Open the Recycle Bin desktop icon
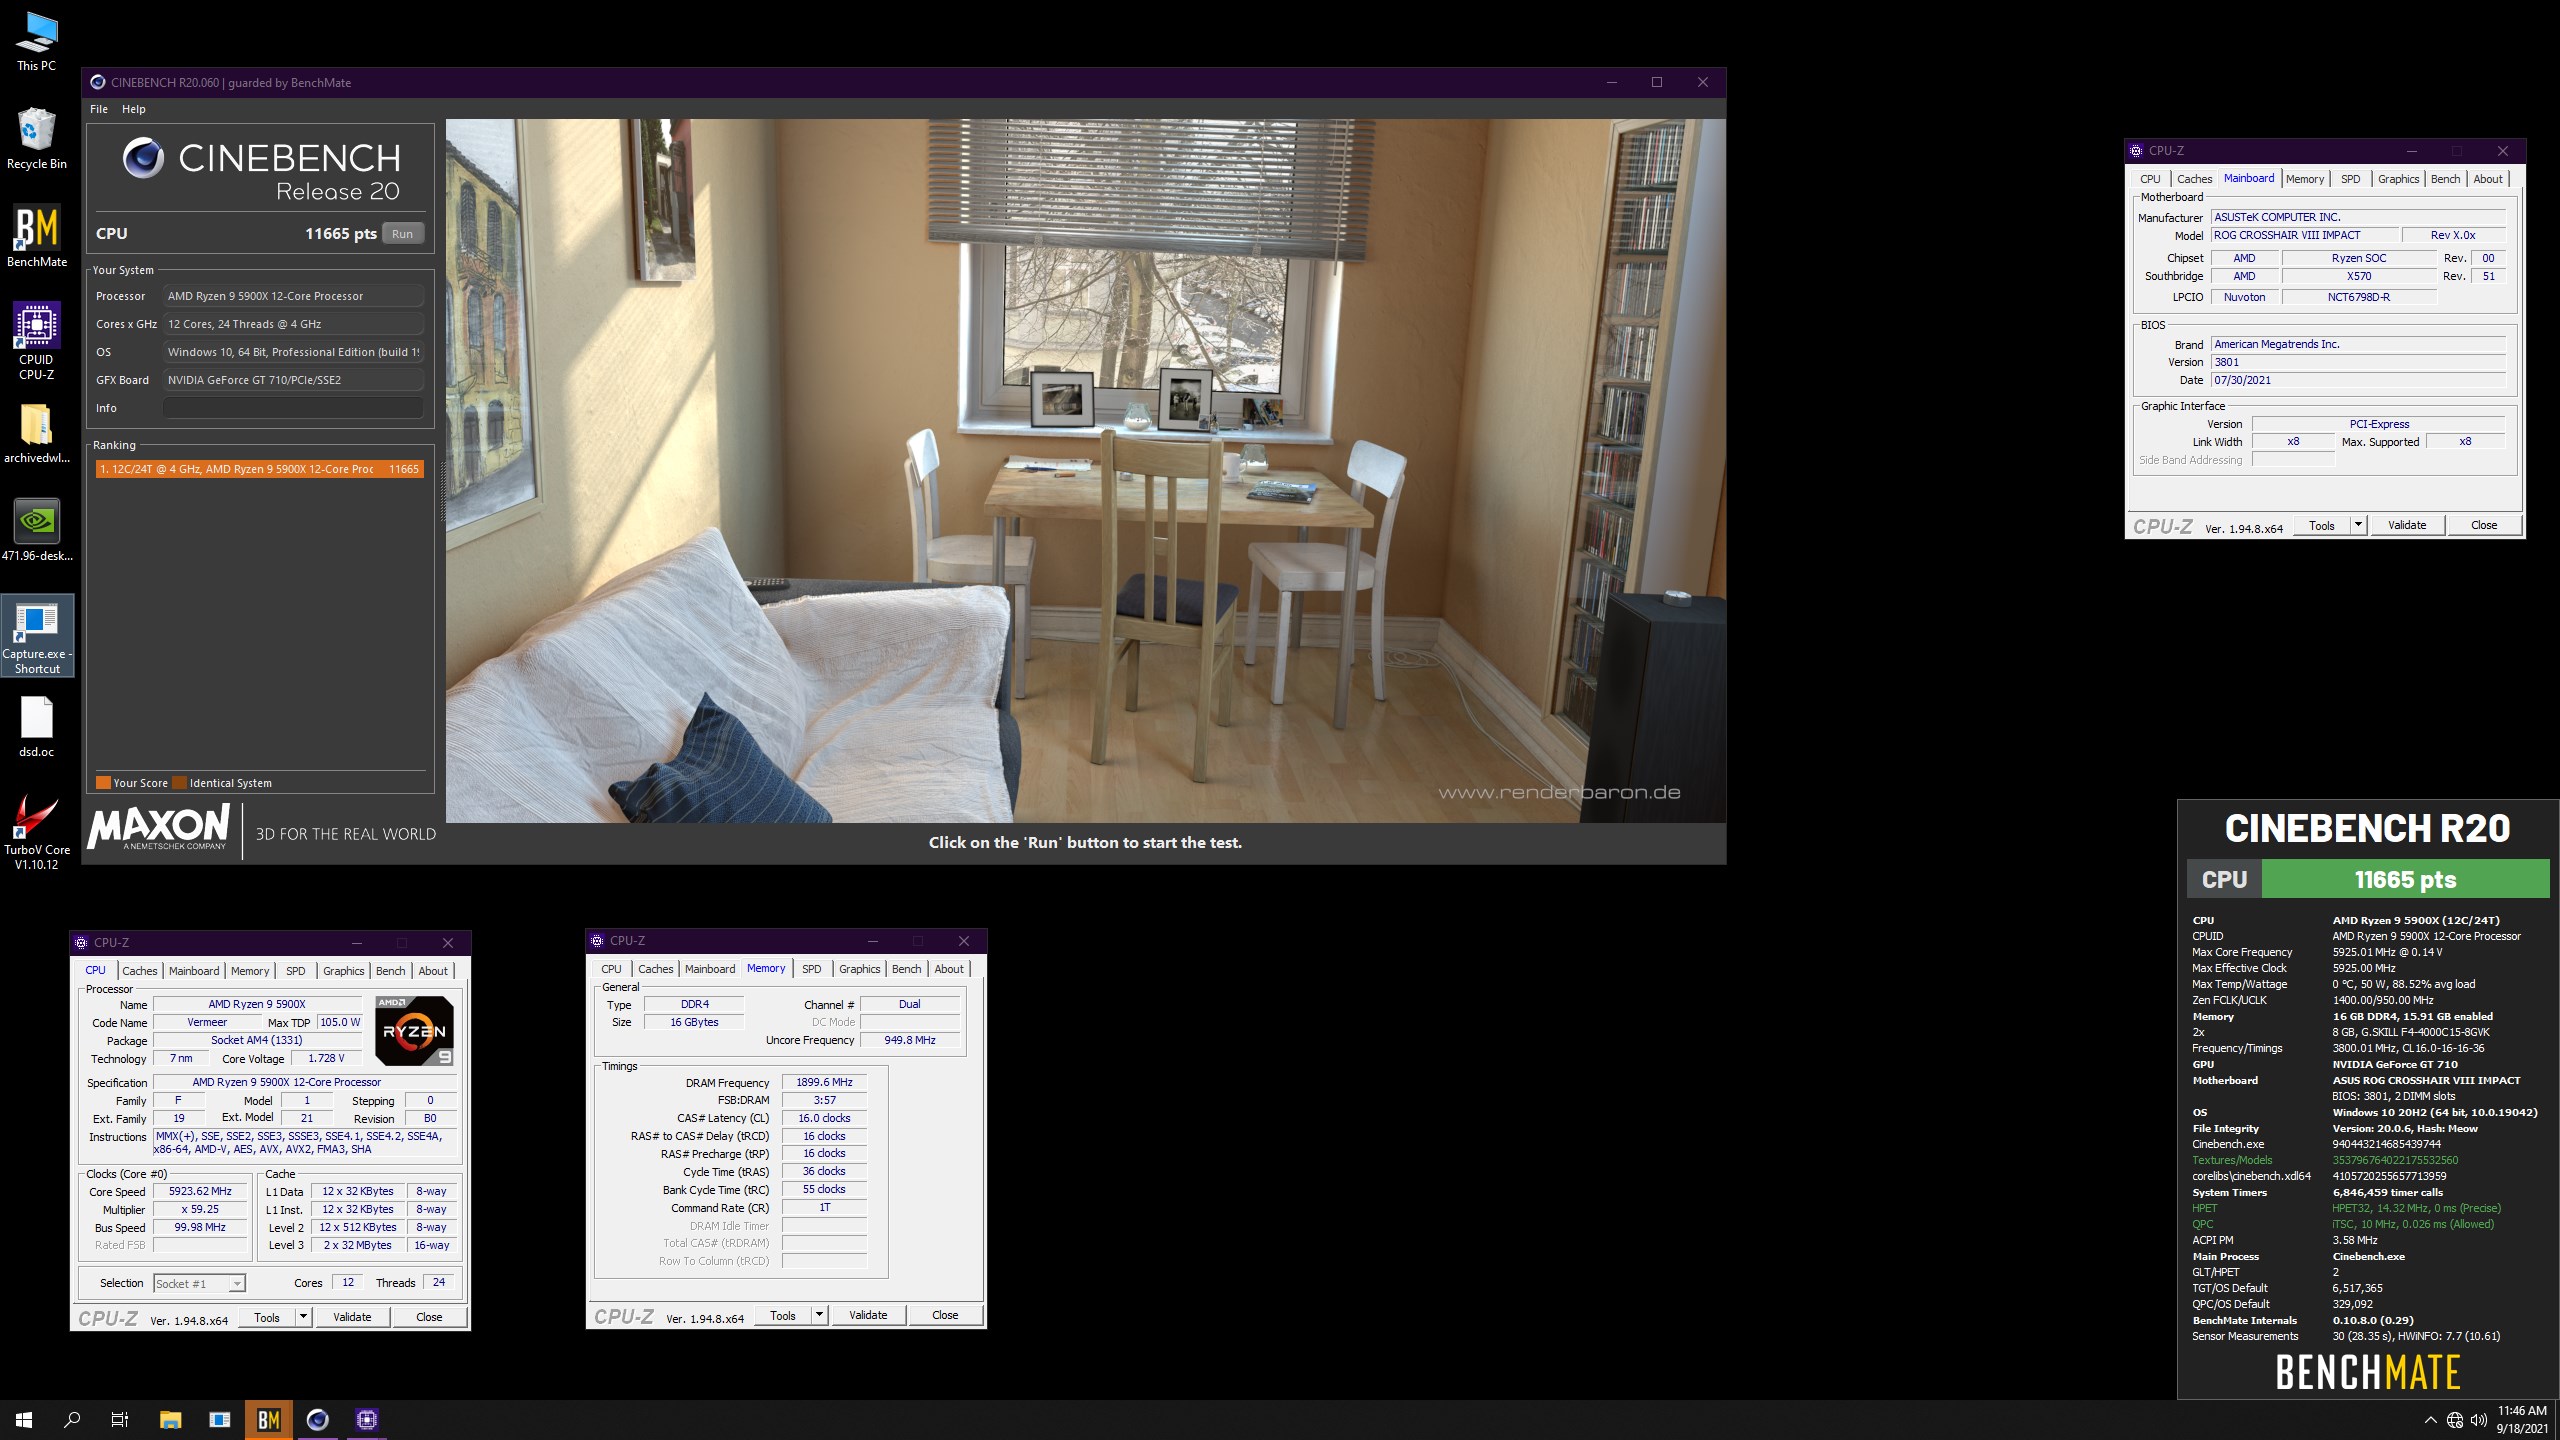The width and height of the screenshot is (2560, 1440). pyautogui.click(x=36, y=138)
